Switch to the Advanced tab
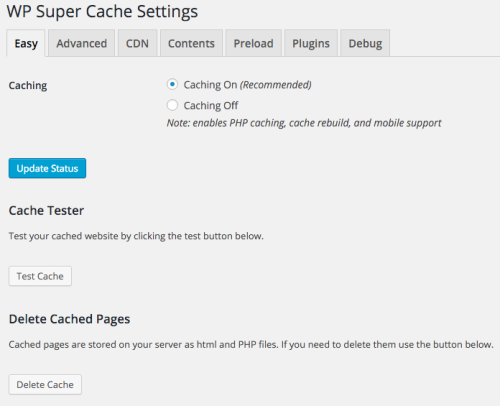The image size is (500, 406). point(82,43)
